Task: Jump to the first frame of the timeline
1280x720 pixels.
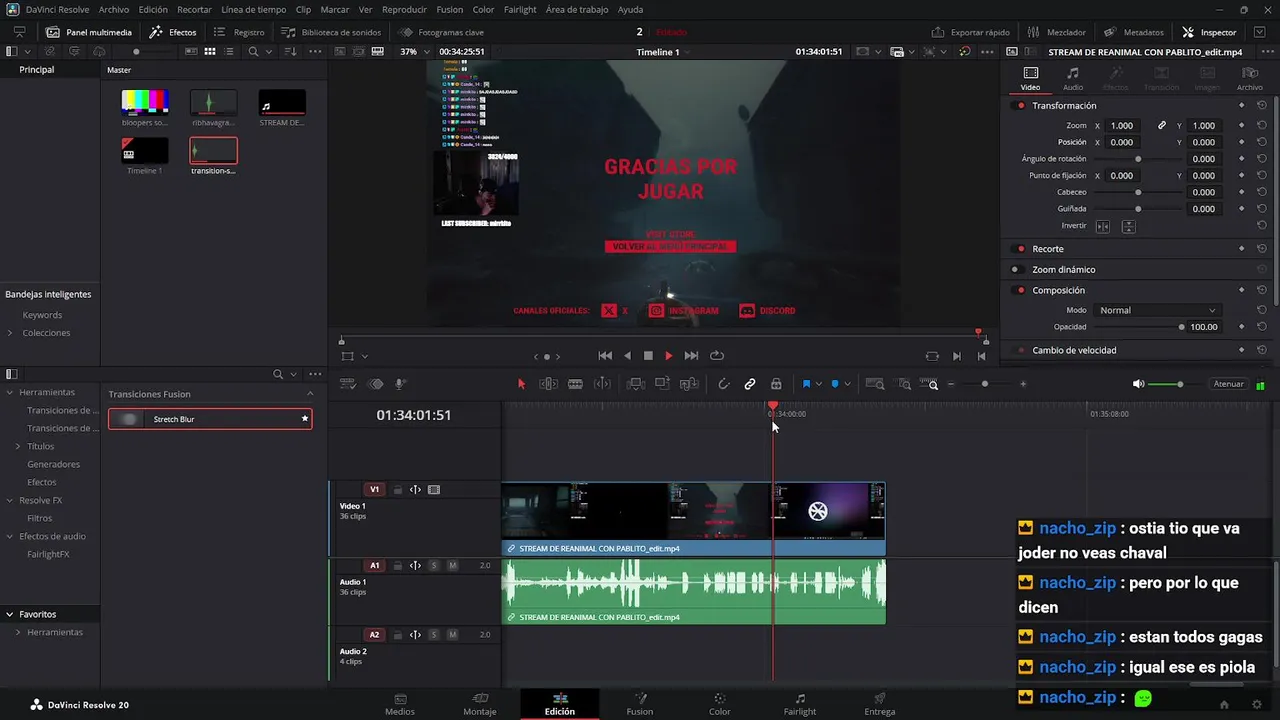Action: 605,356
